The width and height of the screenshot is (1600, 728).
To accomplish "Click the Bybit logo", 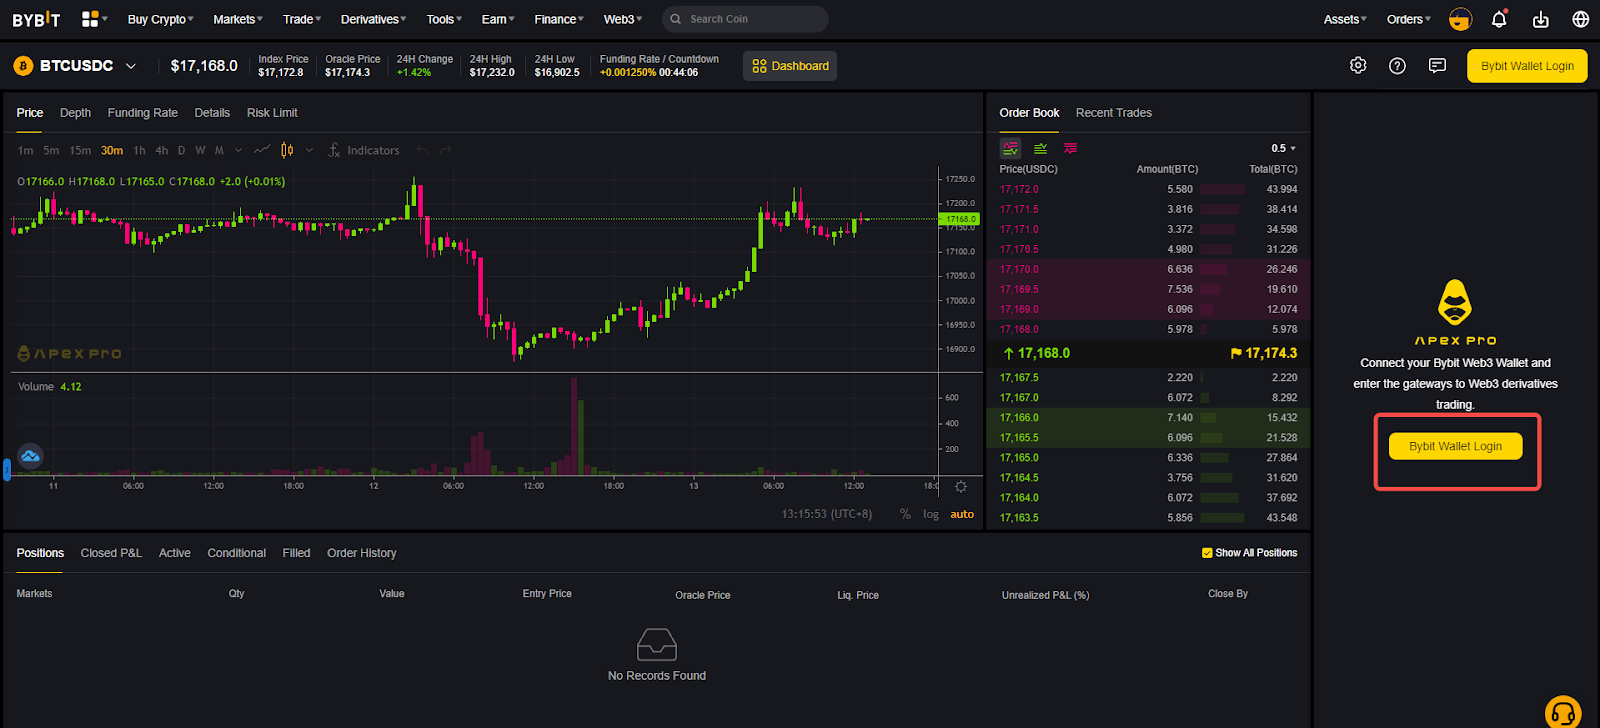I will point(36,19).
